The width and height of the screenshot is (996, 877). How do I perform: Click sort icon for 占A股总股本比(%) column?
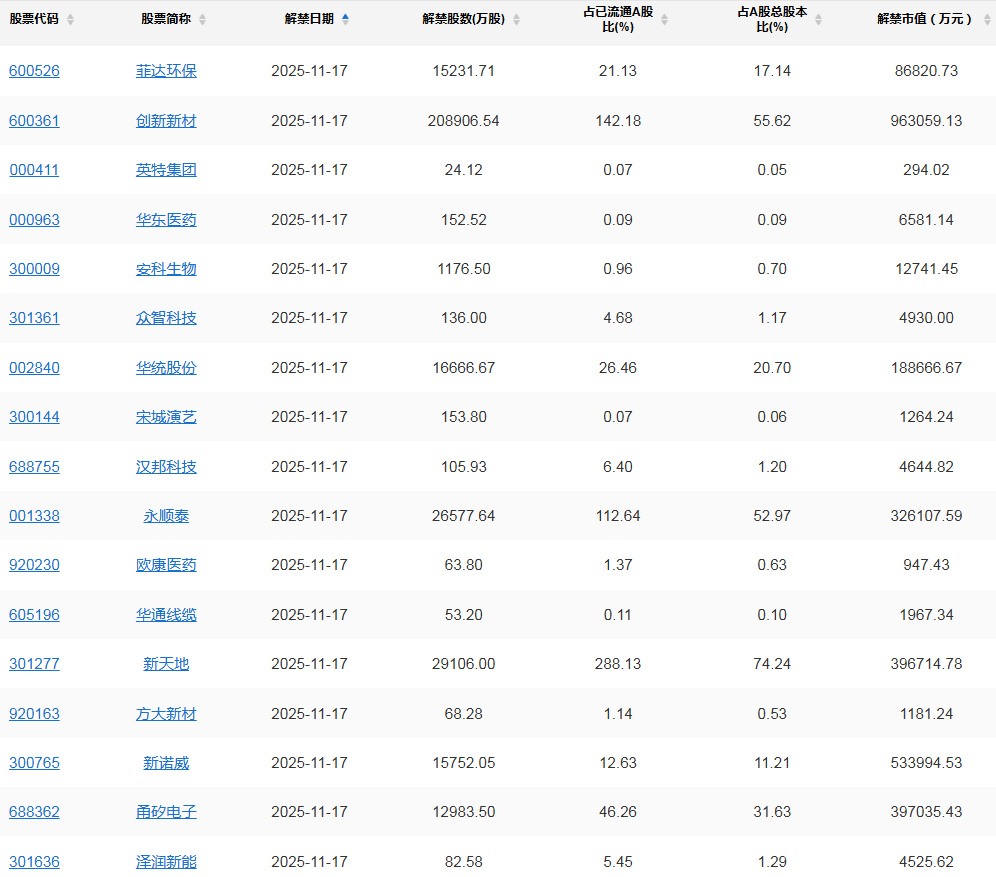click(x=818, y=20)
